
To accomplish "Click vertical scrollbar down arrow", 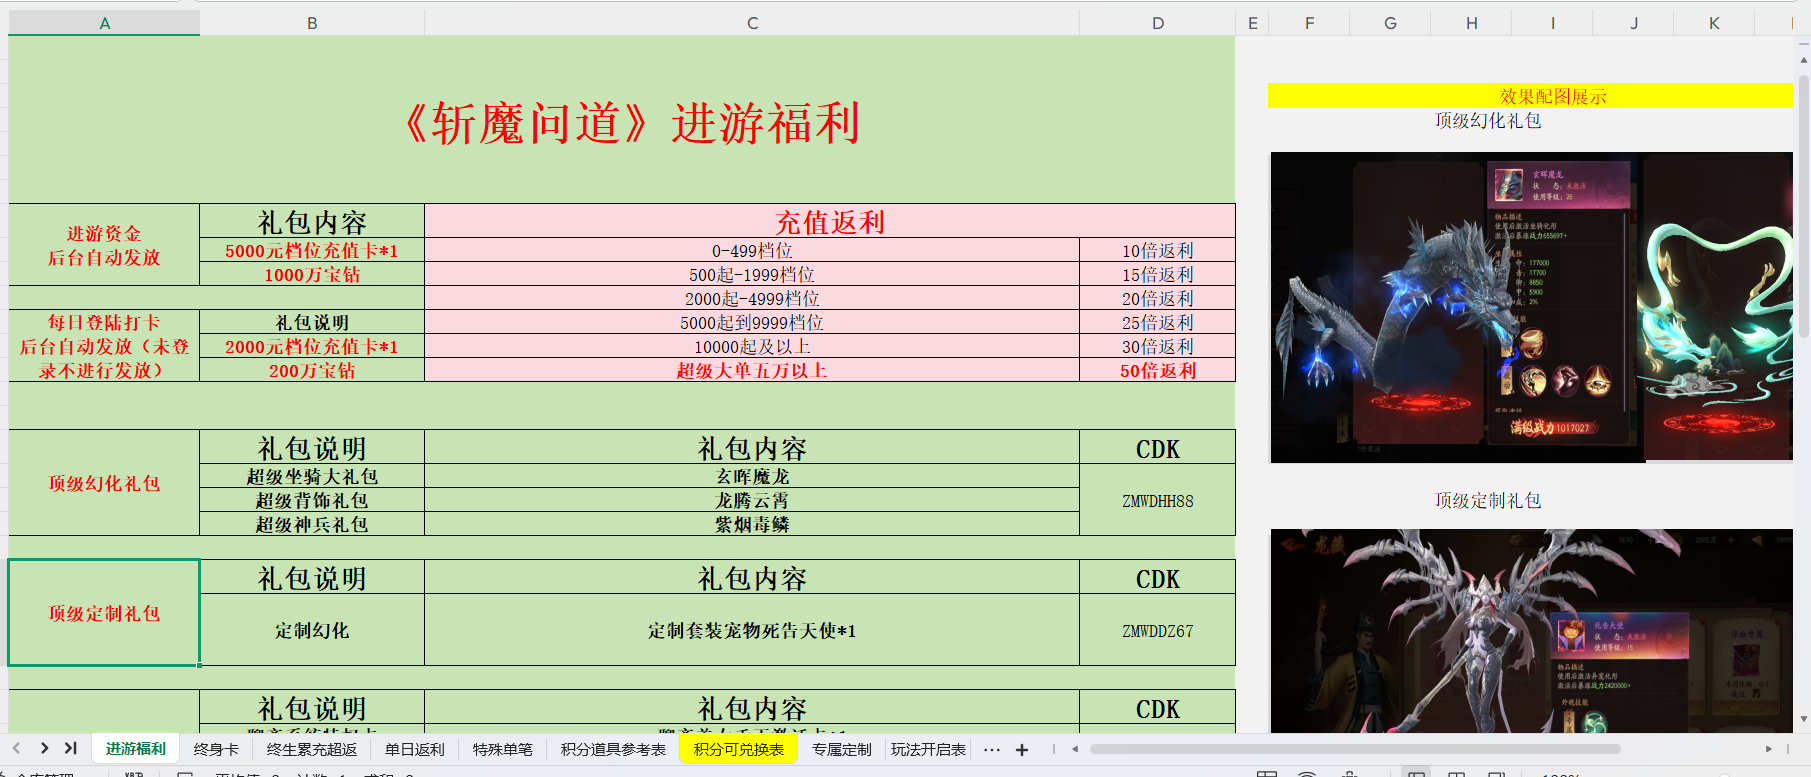I will coord(1803,719).
